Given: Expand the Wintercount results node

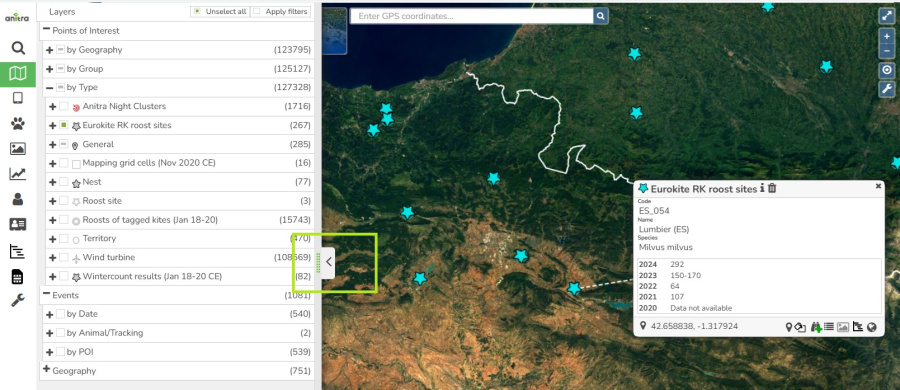Looking at the screenshot, I should (x=53, y=276).
